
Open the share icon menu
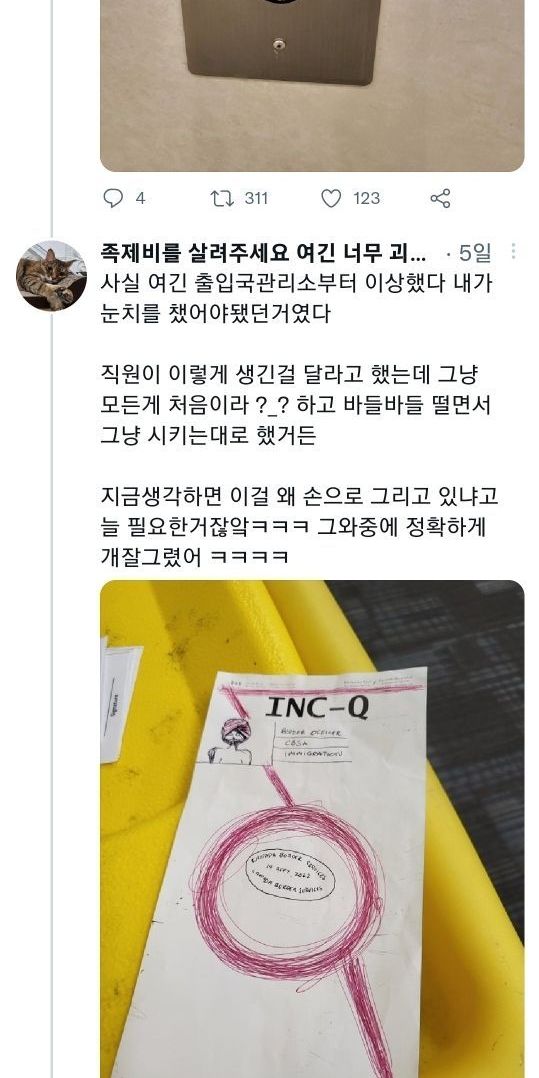(x=440, y=199)
